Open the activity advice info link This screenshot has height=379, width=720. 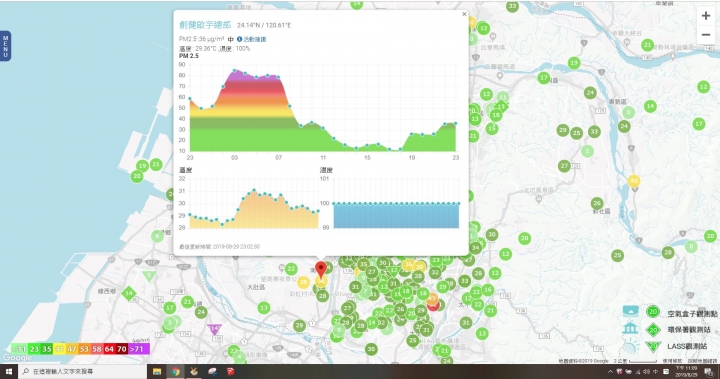251,40
